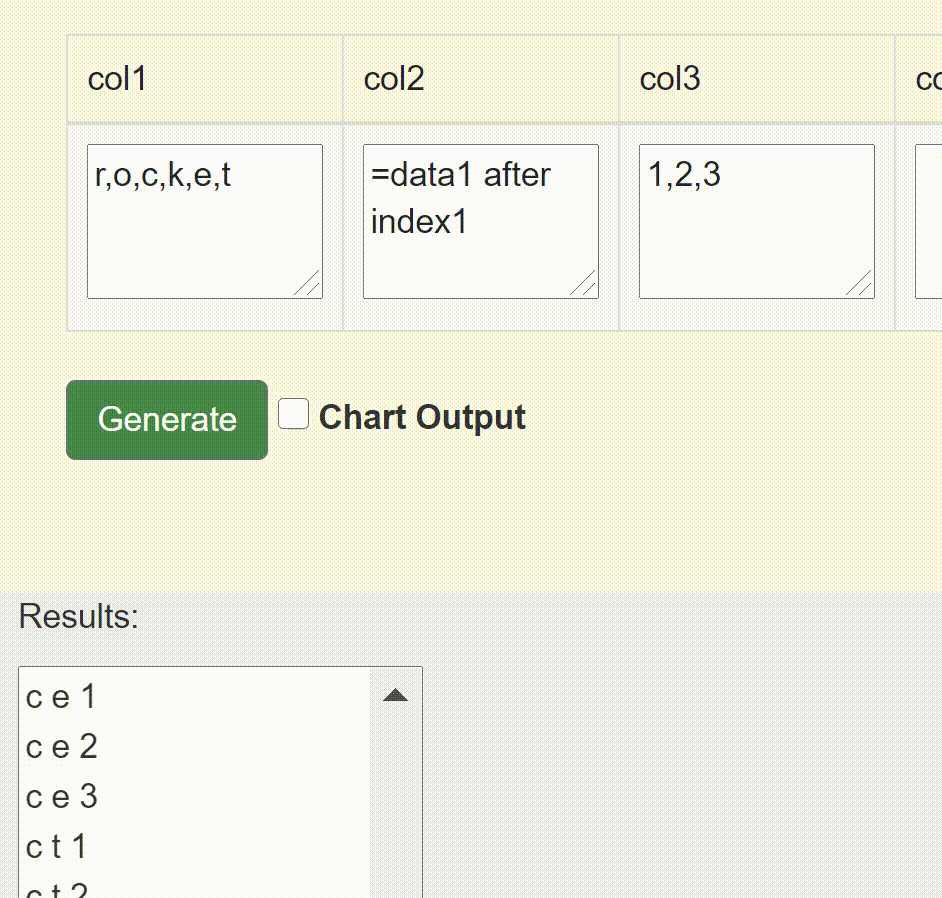Focus the col2 textarea with =data1 after index1
Viewport: 942px width, 898px height.
[x=481, y=221]
